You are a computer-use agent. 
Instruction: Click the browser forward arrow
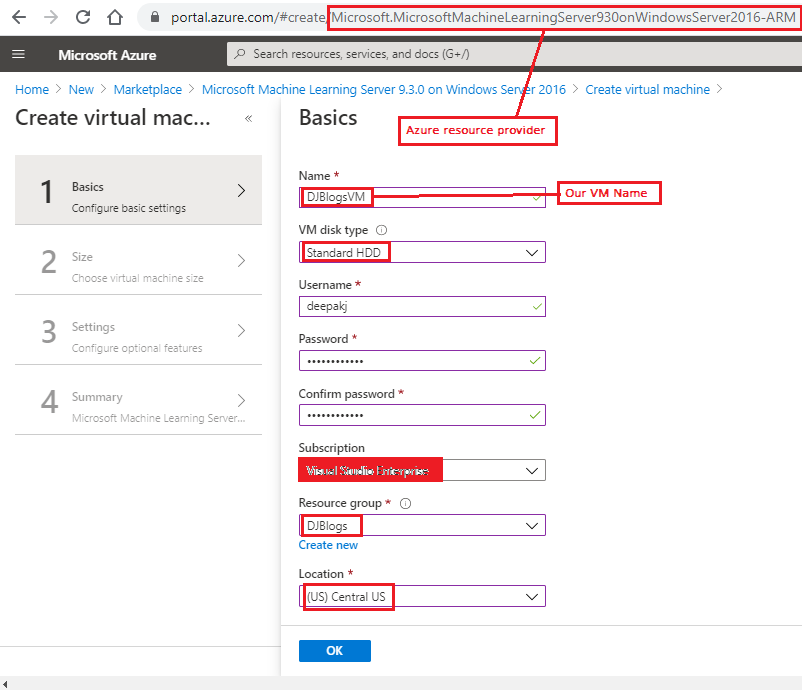coord(51,17)
